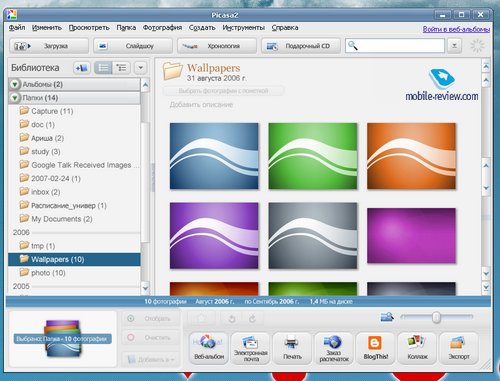The height and width of the screenshot is (381, 500).
Task: Collapse the Альбомы (2) section
Action: tap(15, 84)
